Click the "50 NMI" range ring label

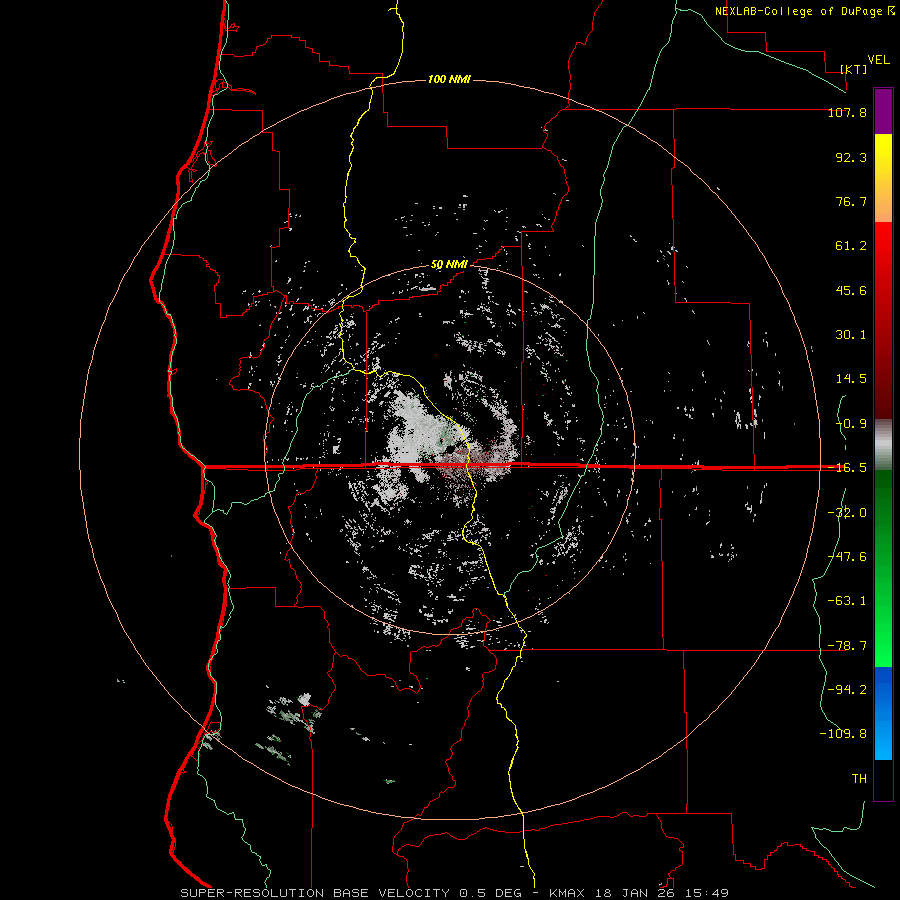click(x=449, y=265)
